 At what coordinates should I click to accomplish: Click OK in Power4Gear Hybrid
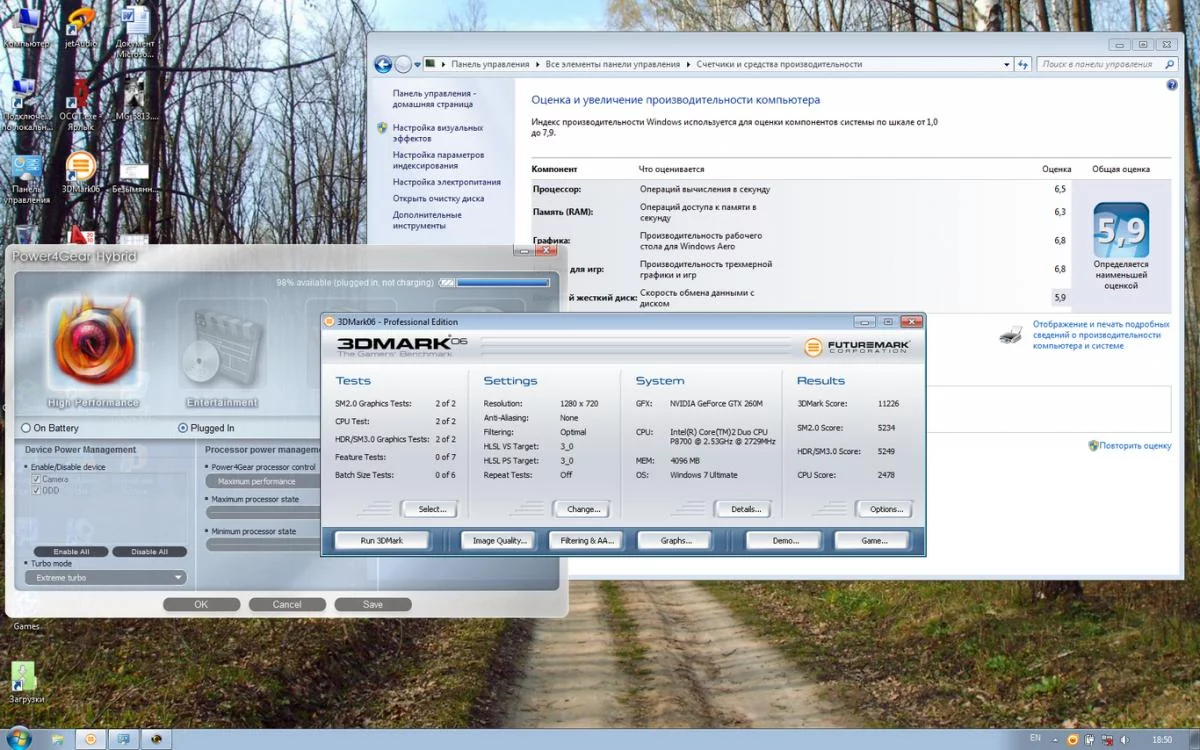tap(201, 604)
